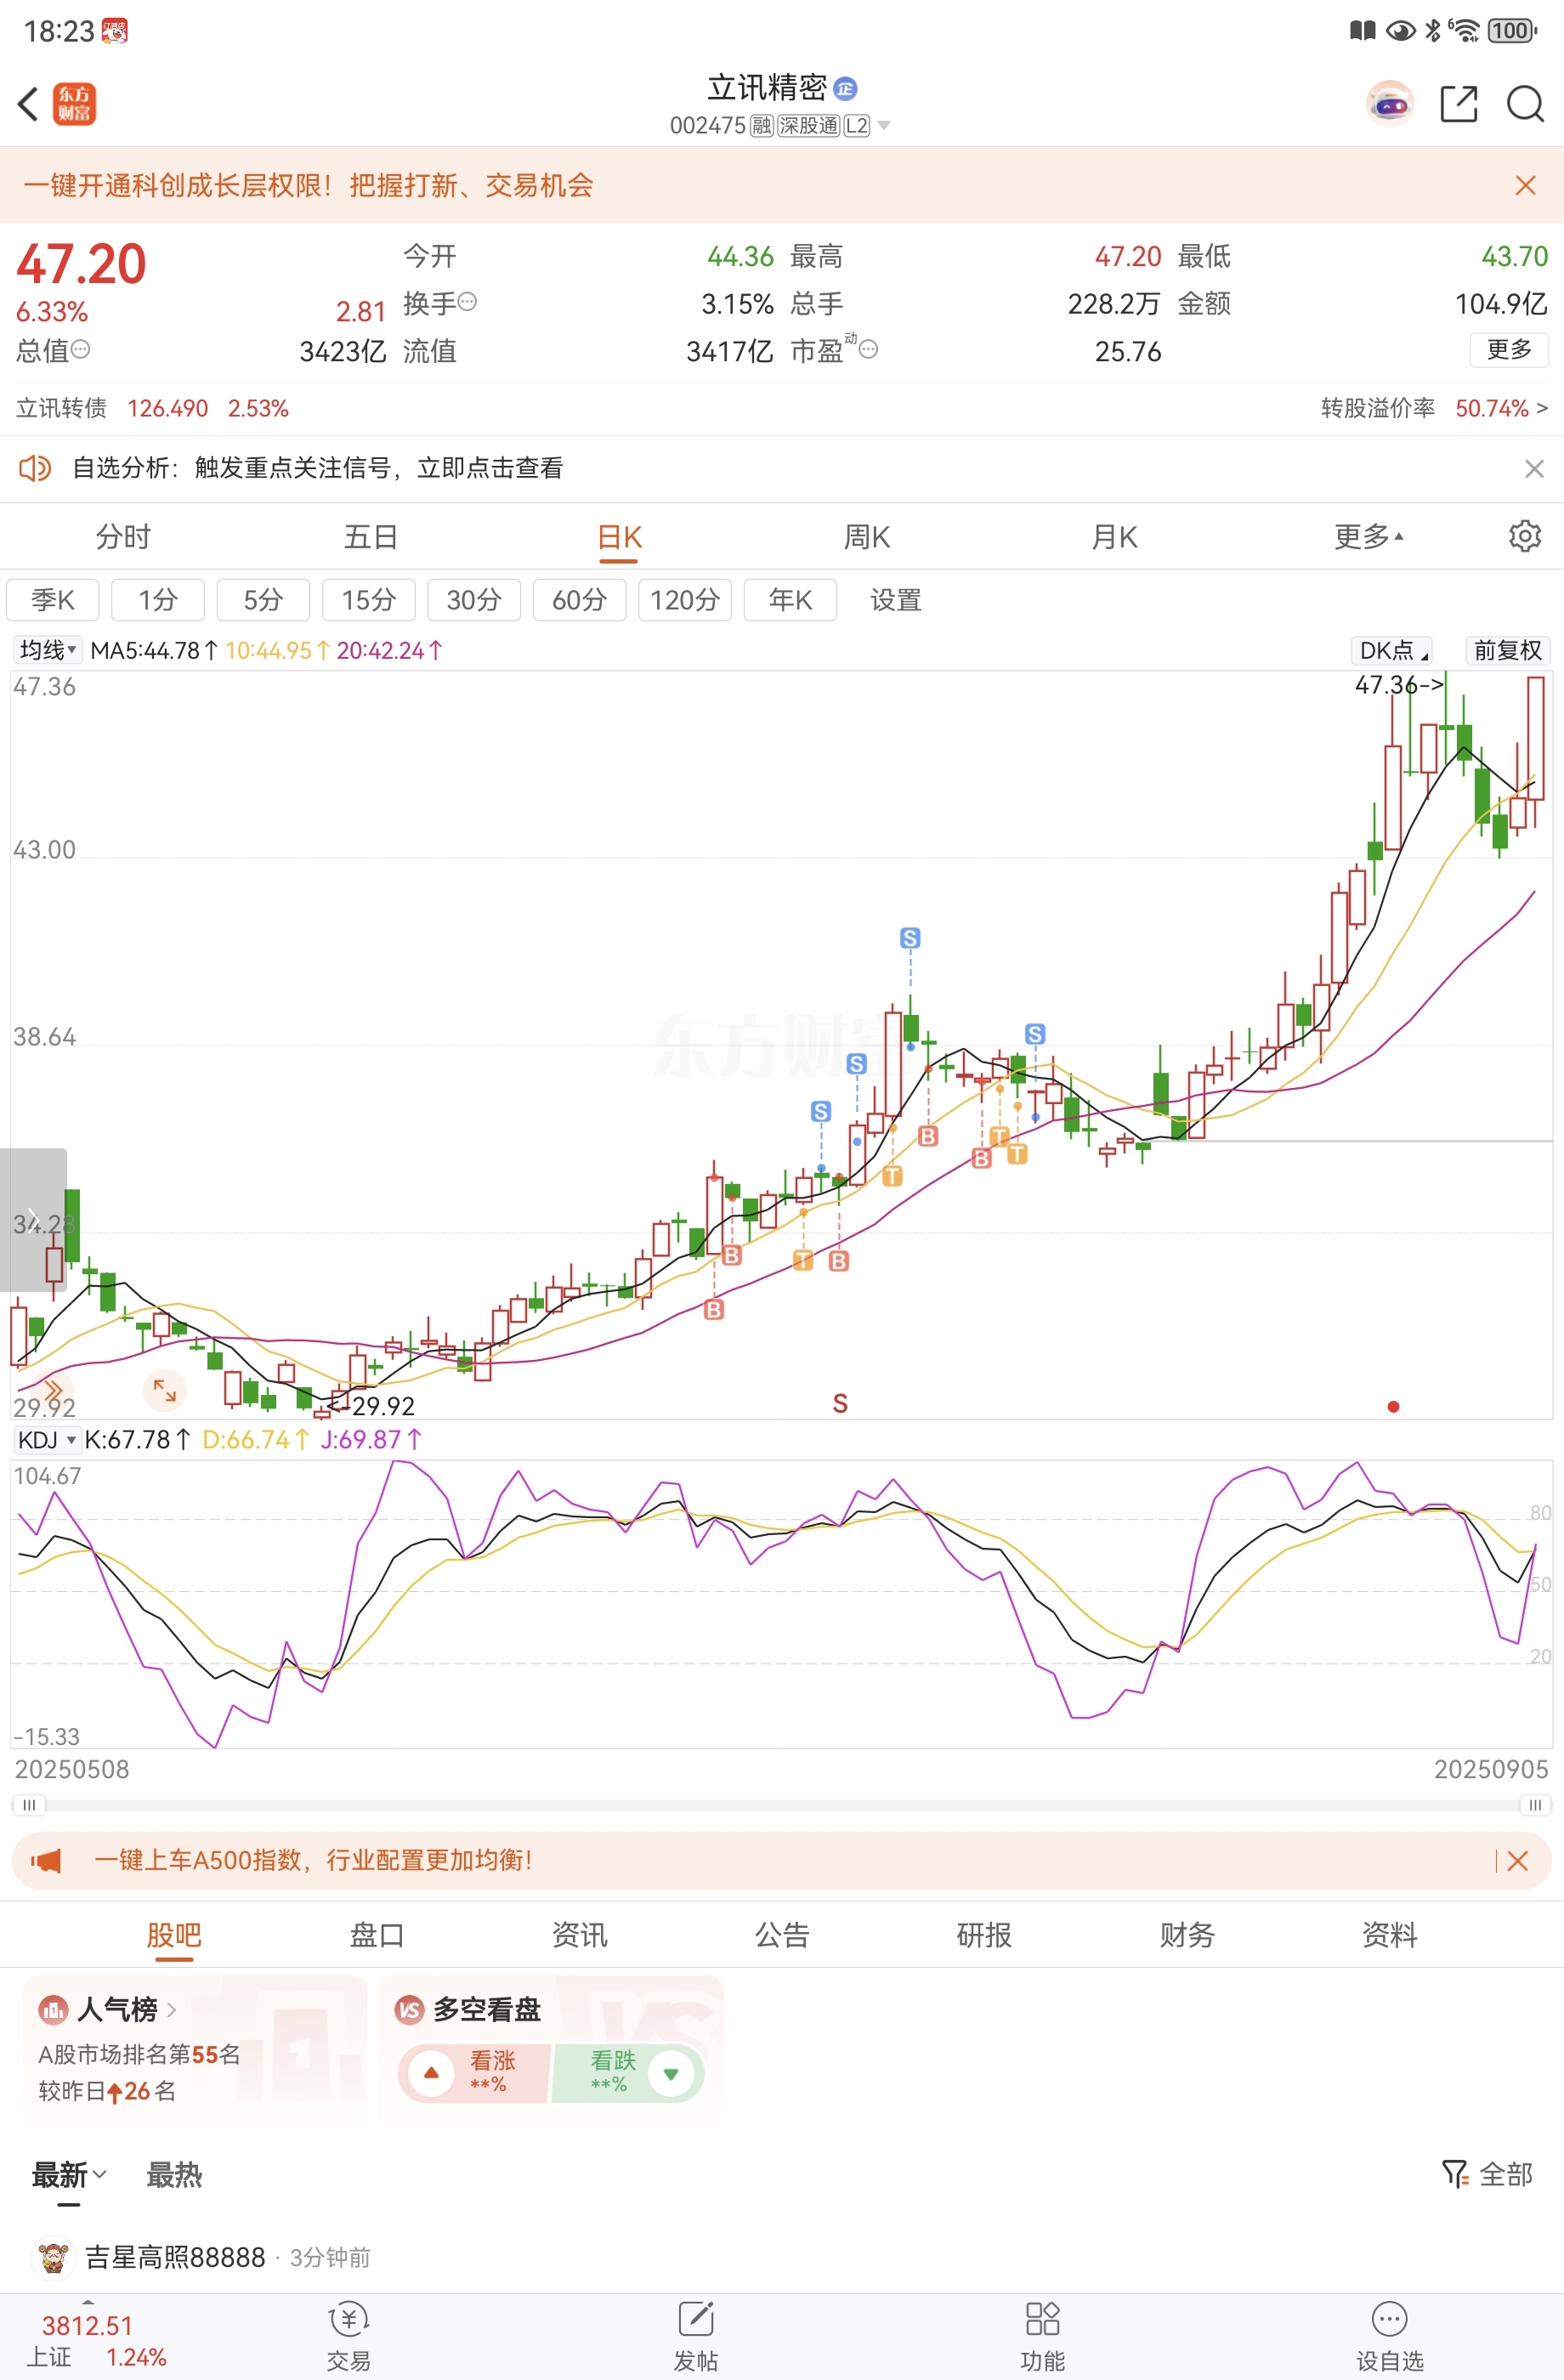Viewport: 1564px width, 2380px height.
Task: Open the AI assistant robot avatar
Action: tap(1390, 104)
